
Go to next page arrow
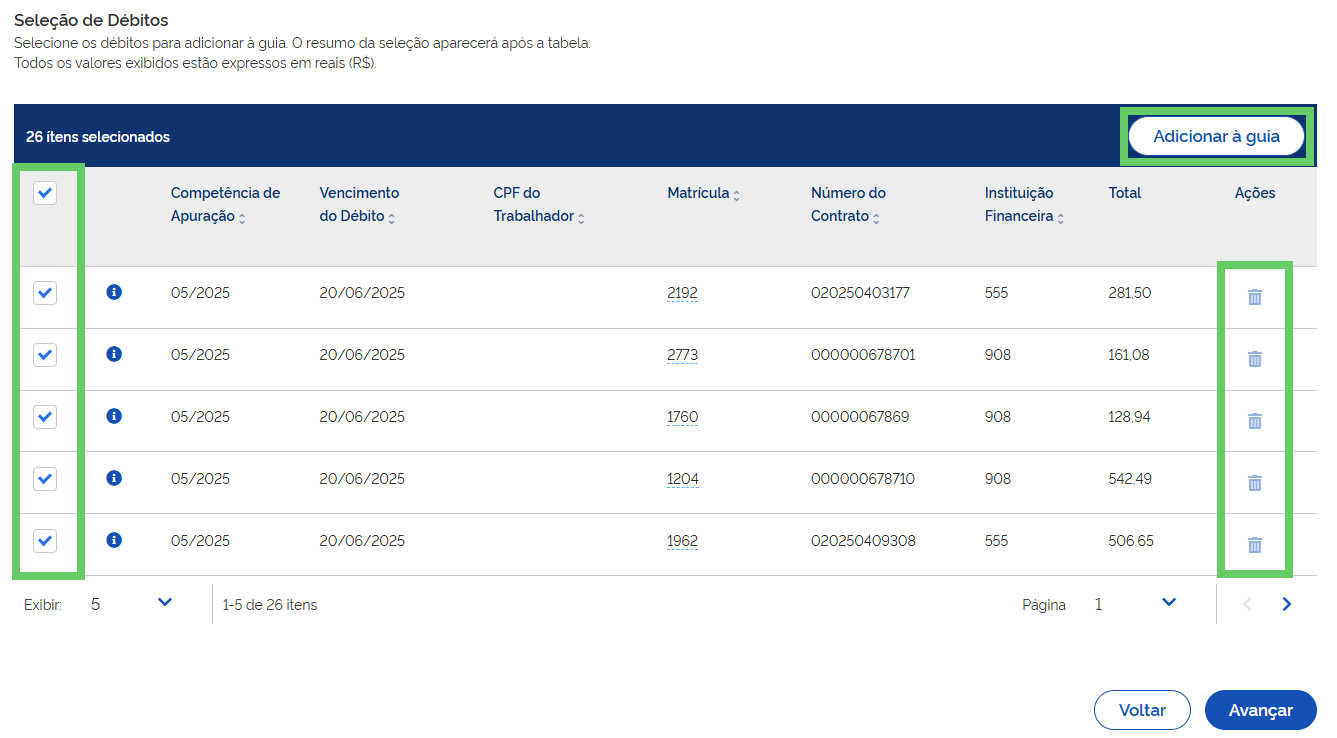click(1287, 604)
